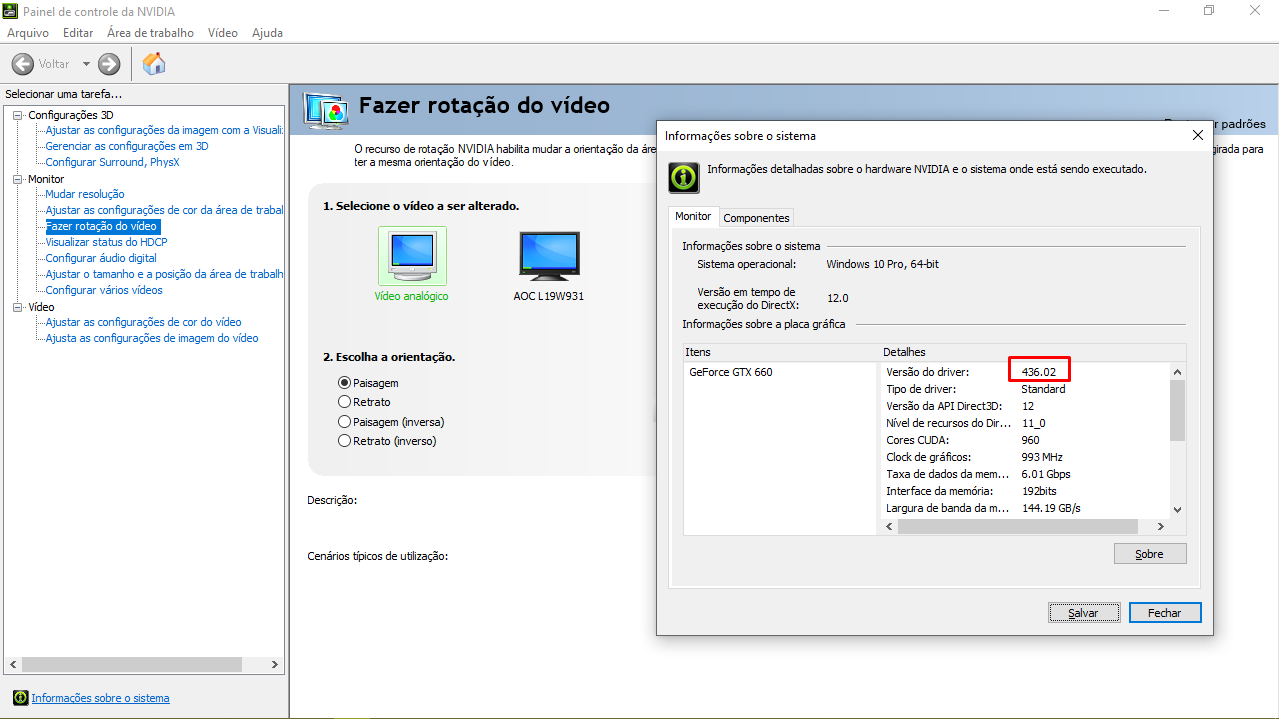Viewport: 1279px width, 719px height.
Task: Click the green forward arrow button
Action: (x=109, y=64)
